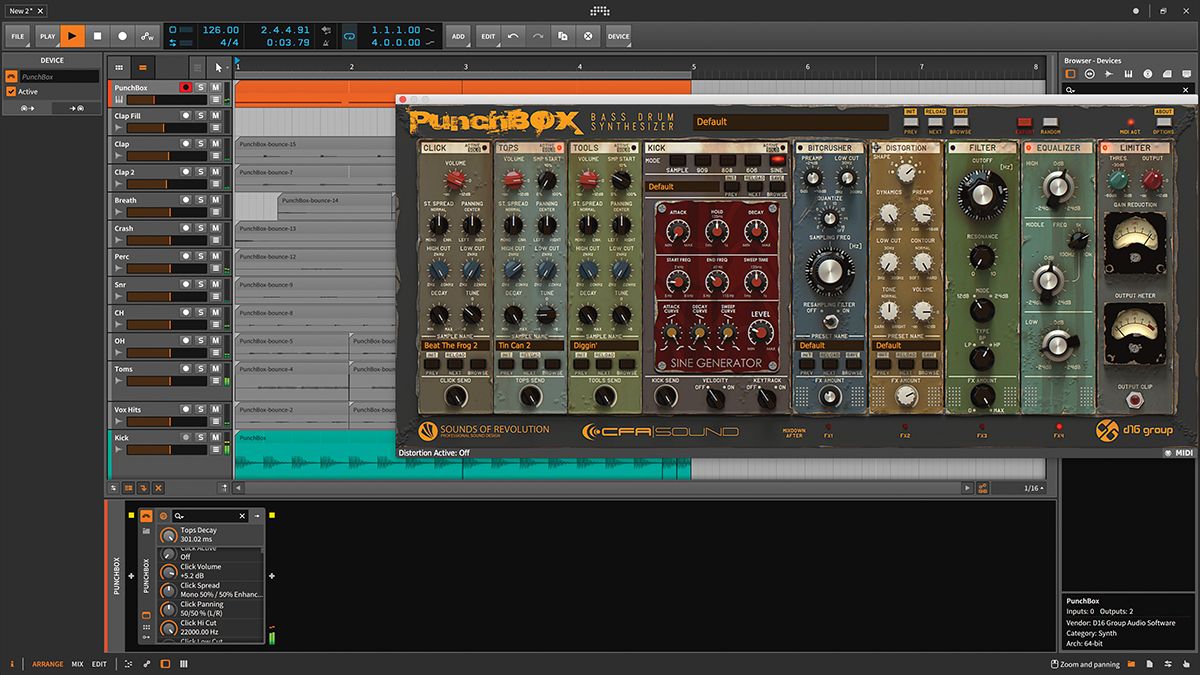This screenshot has height=675, width=1200.
Task: Open Kick module preset Default field
Action: pos(683,186)
